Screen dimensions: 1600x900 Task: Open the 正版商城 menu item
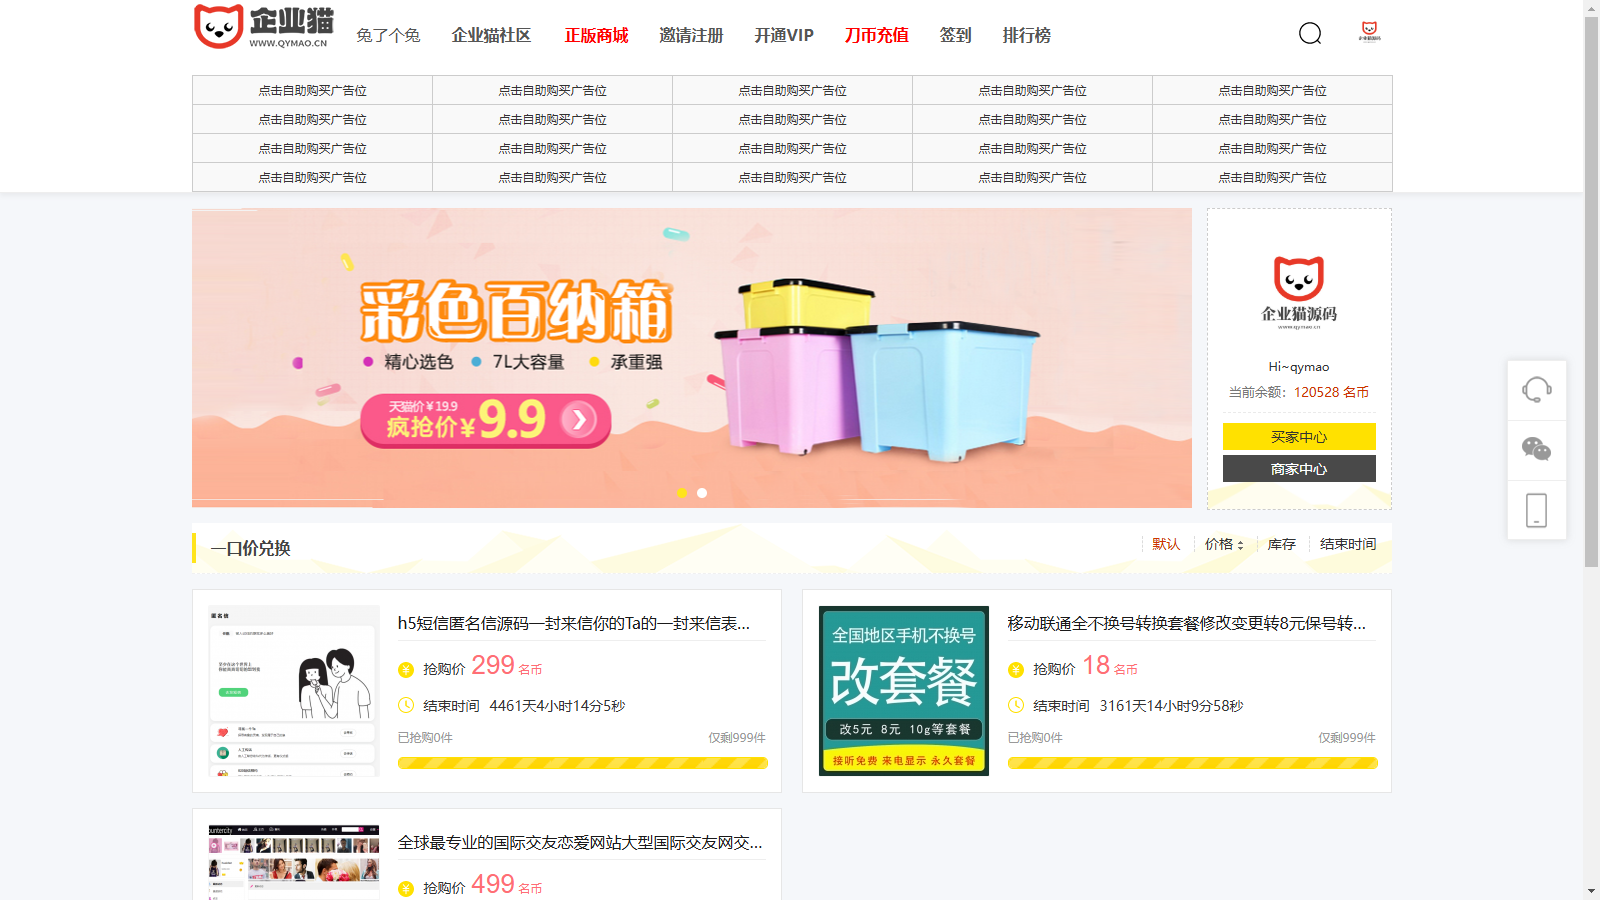(x=597, y=35)
